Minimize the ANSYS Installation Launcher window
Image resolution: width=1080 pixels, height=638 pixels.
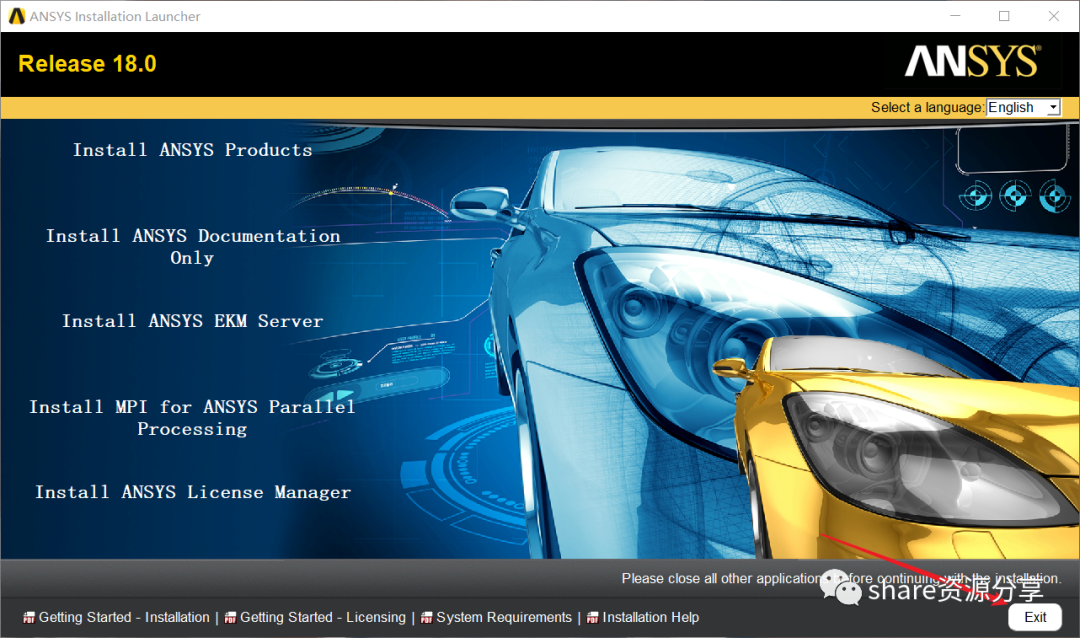pyautogui.click(x=955, y=16)
